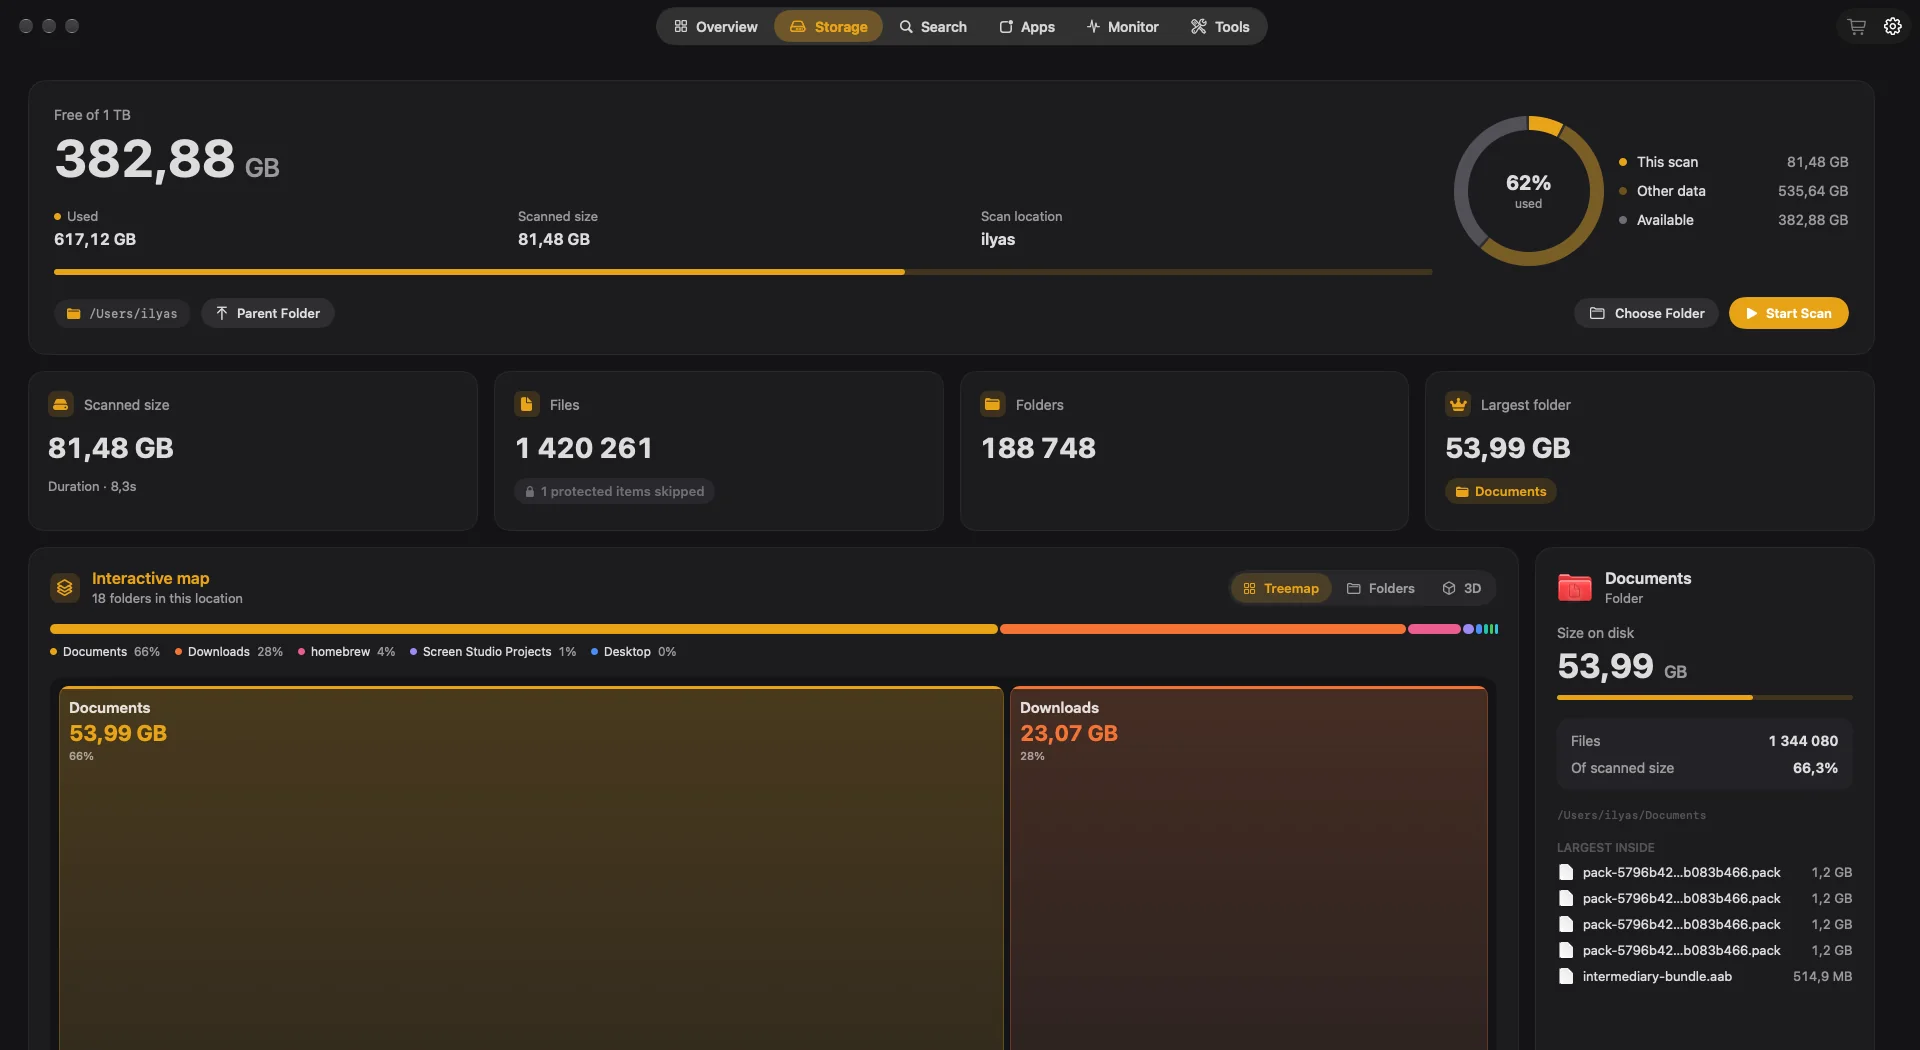Select the intermediary-bundle.aab file row
The width and height of the screenshot is (1920, 1050).
[1705, 976]
